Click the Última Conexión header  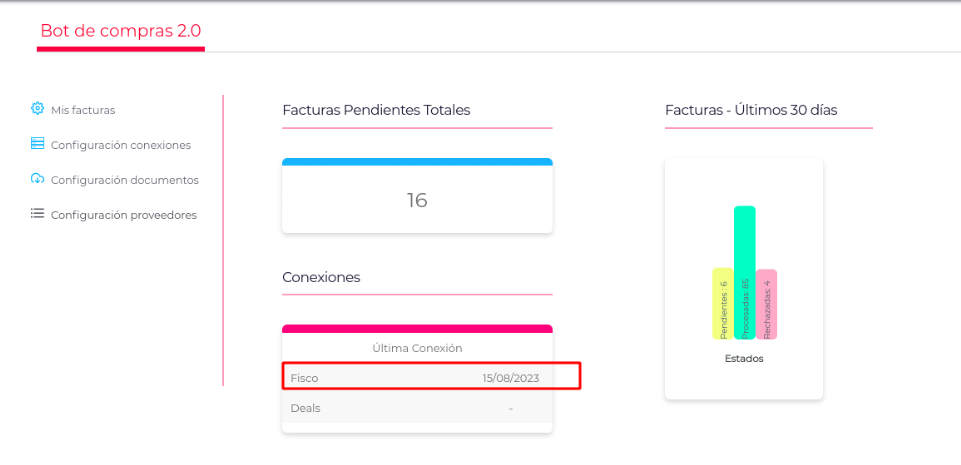[x=417, y=348]
